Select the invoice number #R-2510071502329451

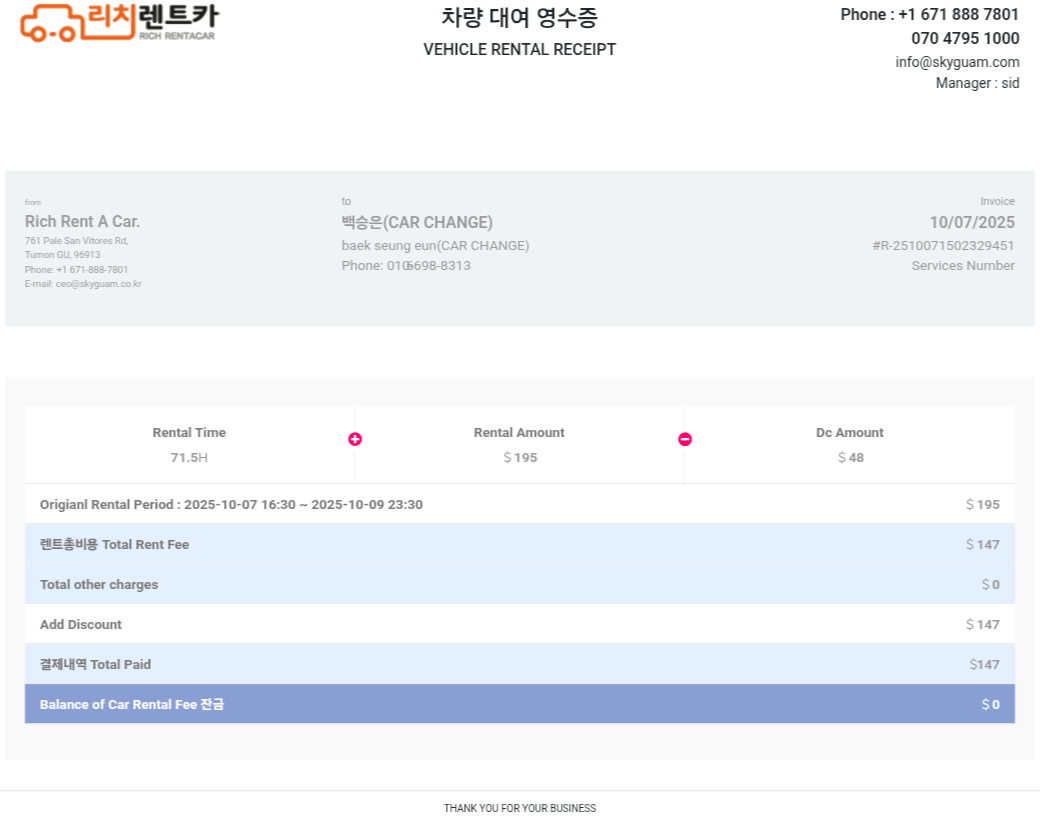tap(943, 245)
